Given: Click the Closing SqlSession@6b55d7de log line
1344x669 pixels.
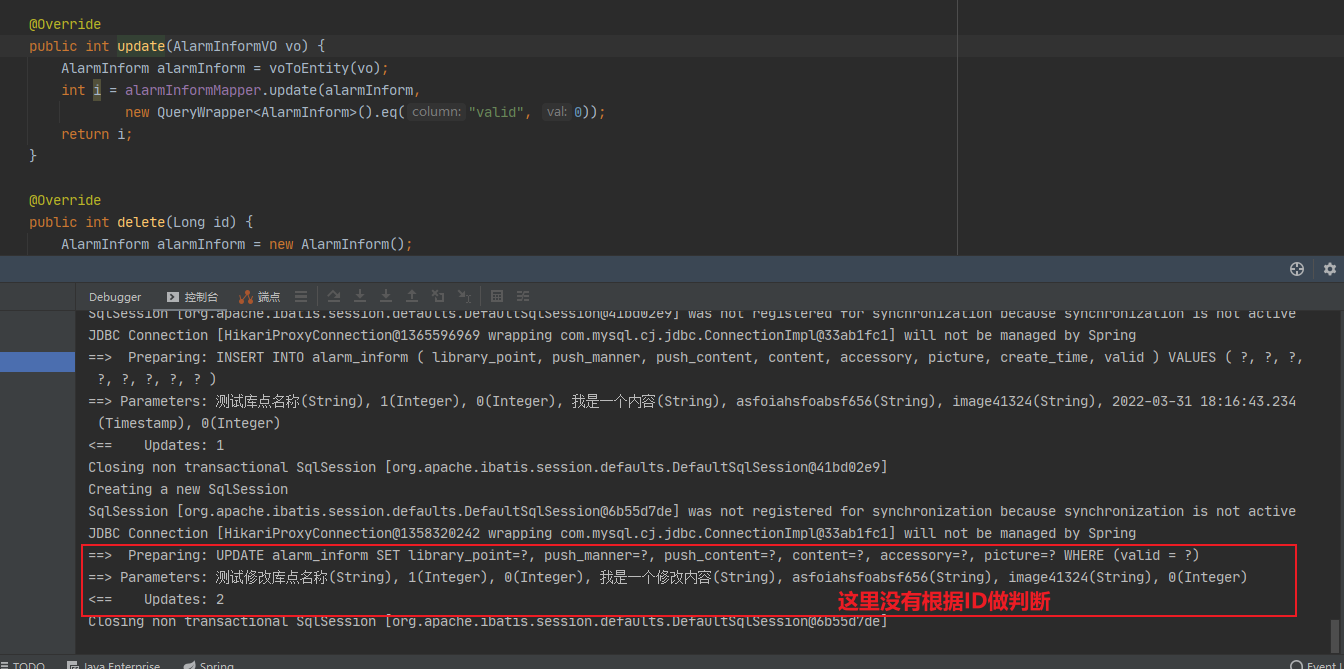Looking at the screenshot, I should [488, 621].
